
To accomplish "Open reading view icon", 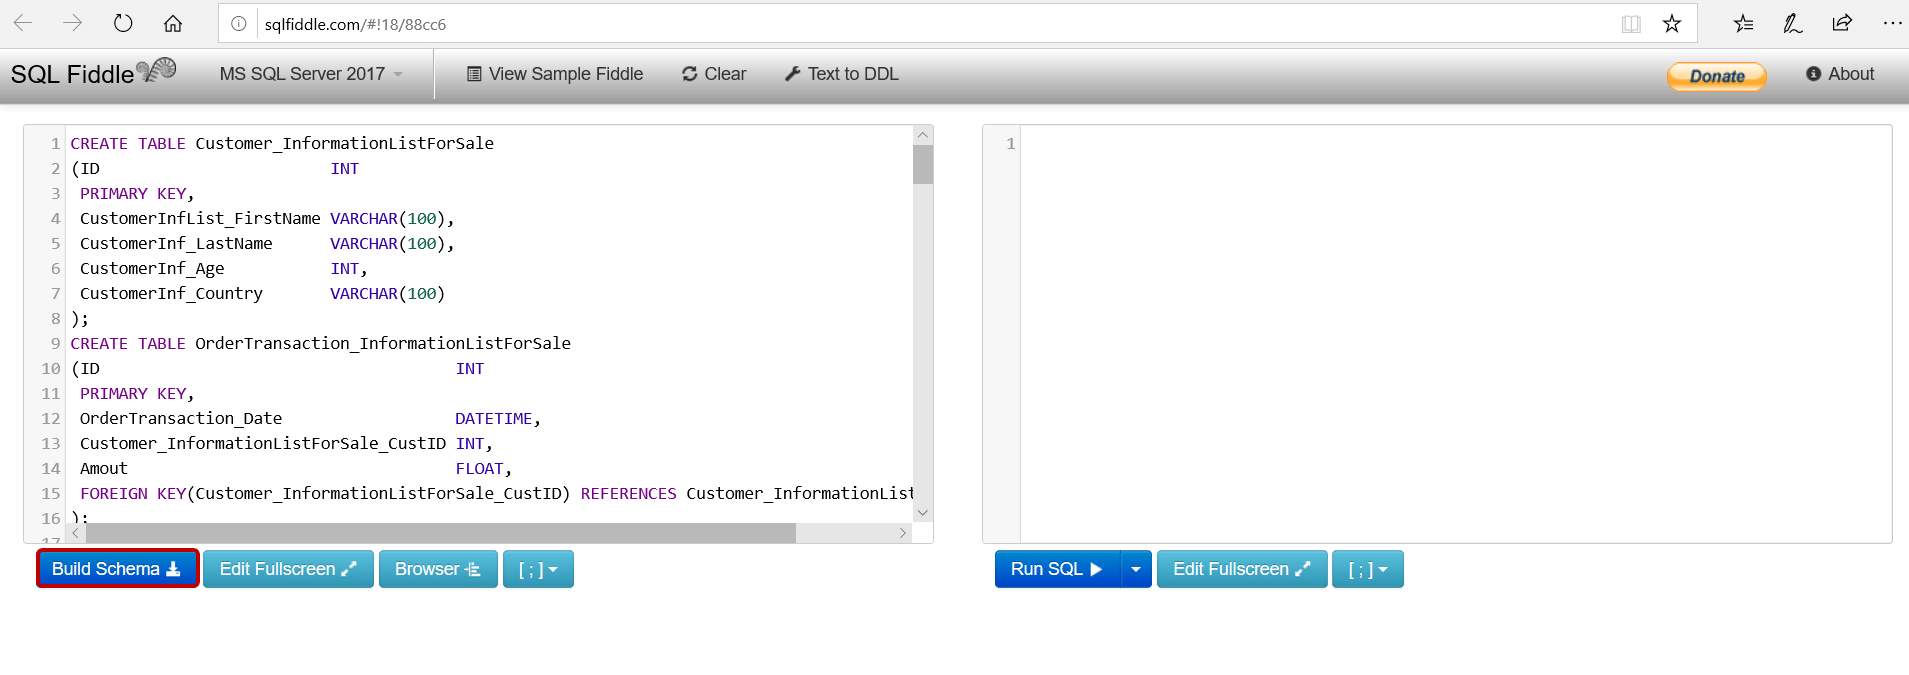I will [x=1631, y=24].
